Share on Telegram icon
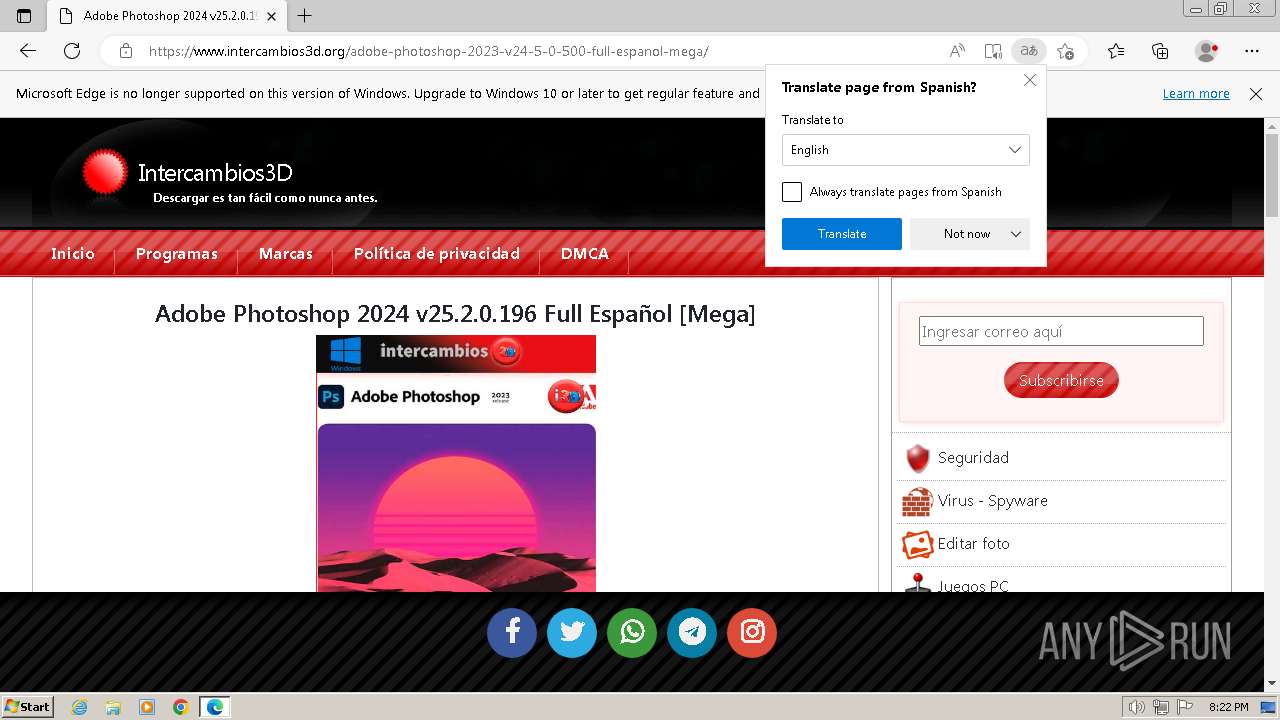 [692, 632]
